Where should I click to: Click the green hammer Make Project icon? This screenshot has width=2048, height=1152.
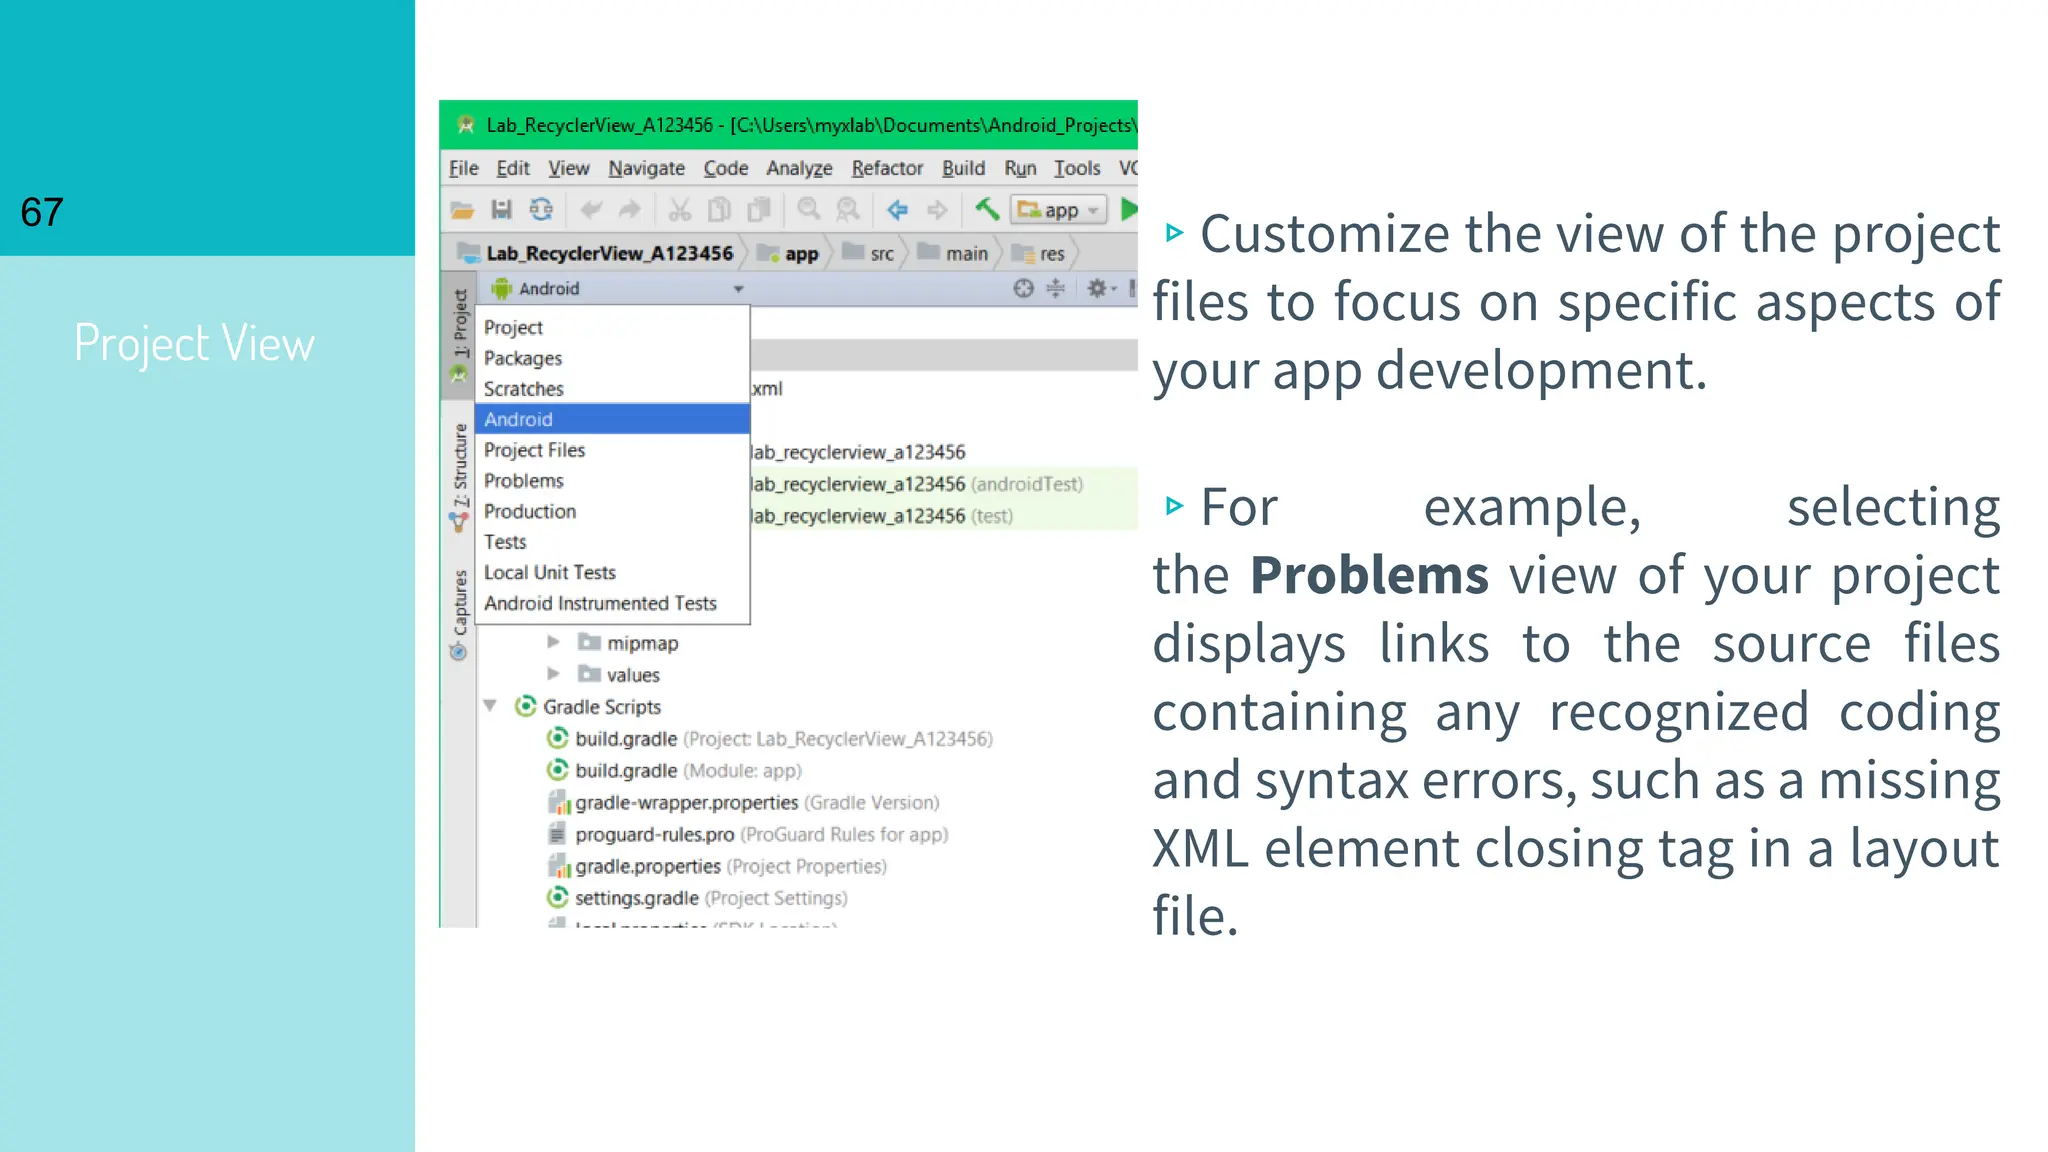(x=987, y=209)
